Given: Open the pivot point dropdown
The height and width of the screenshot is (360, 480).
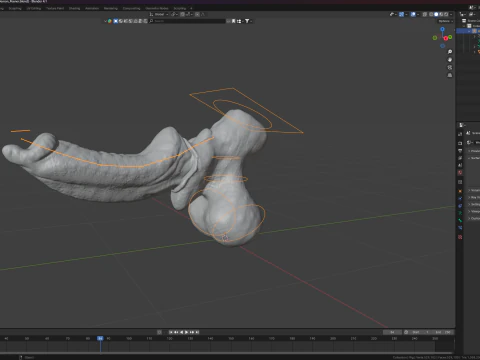Looking at the screenshot, I should point(174,14).
